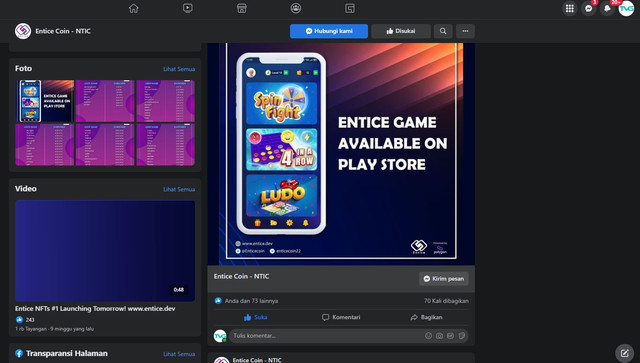640x363 pixels.
Task: Open top-right purple list photo thumbnail
Action: coord(165,101)
